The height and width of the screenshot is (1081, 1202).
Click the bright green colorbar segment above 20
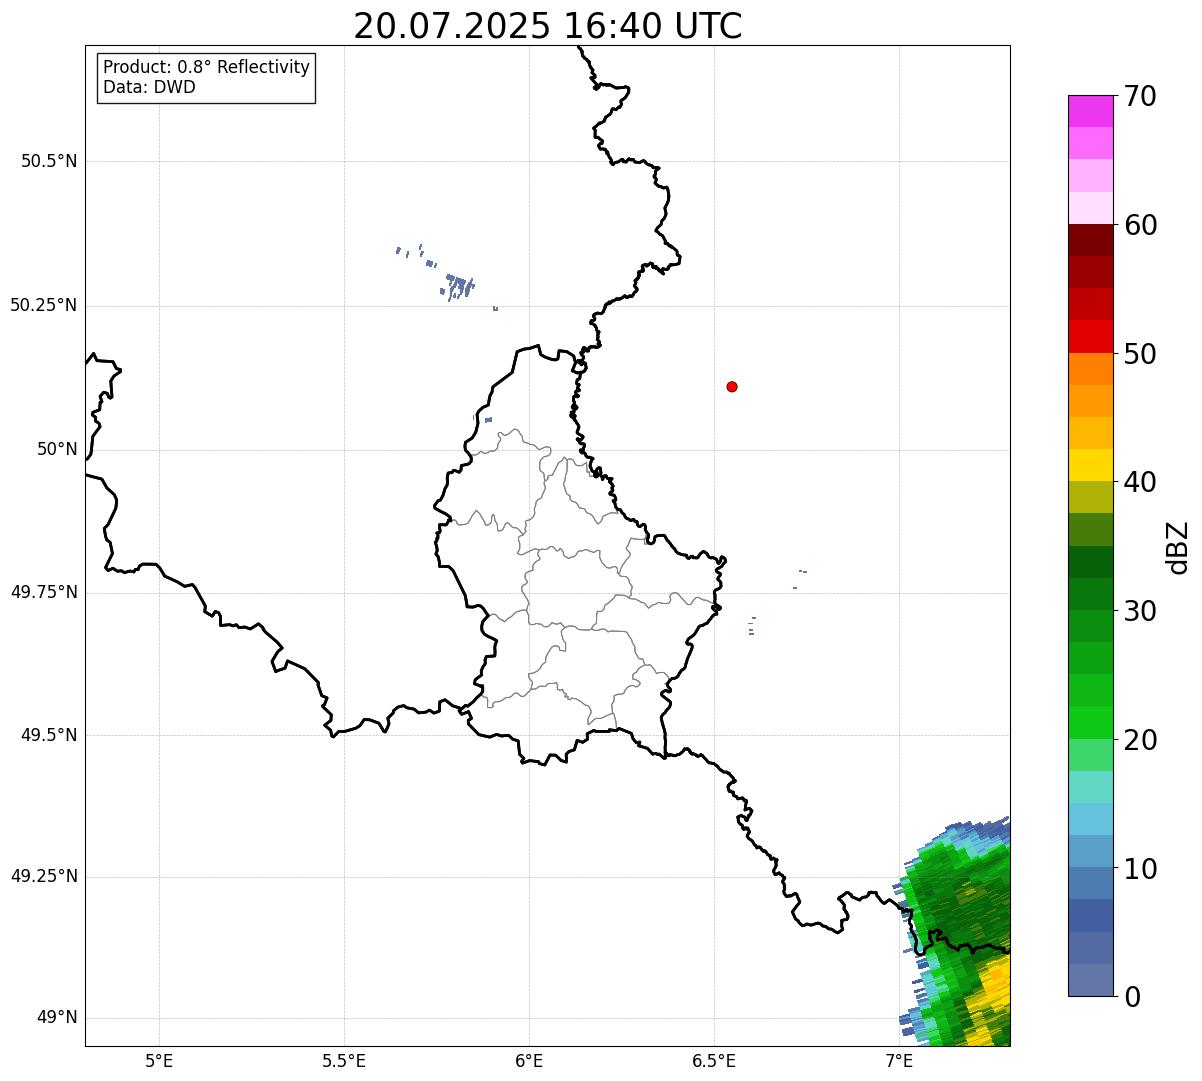tap(1090, 722)
